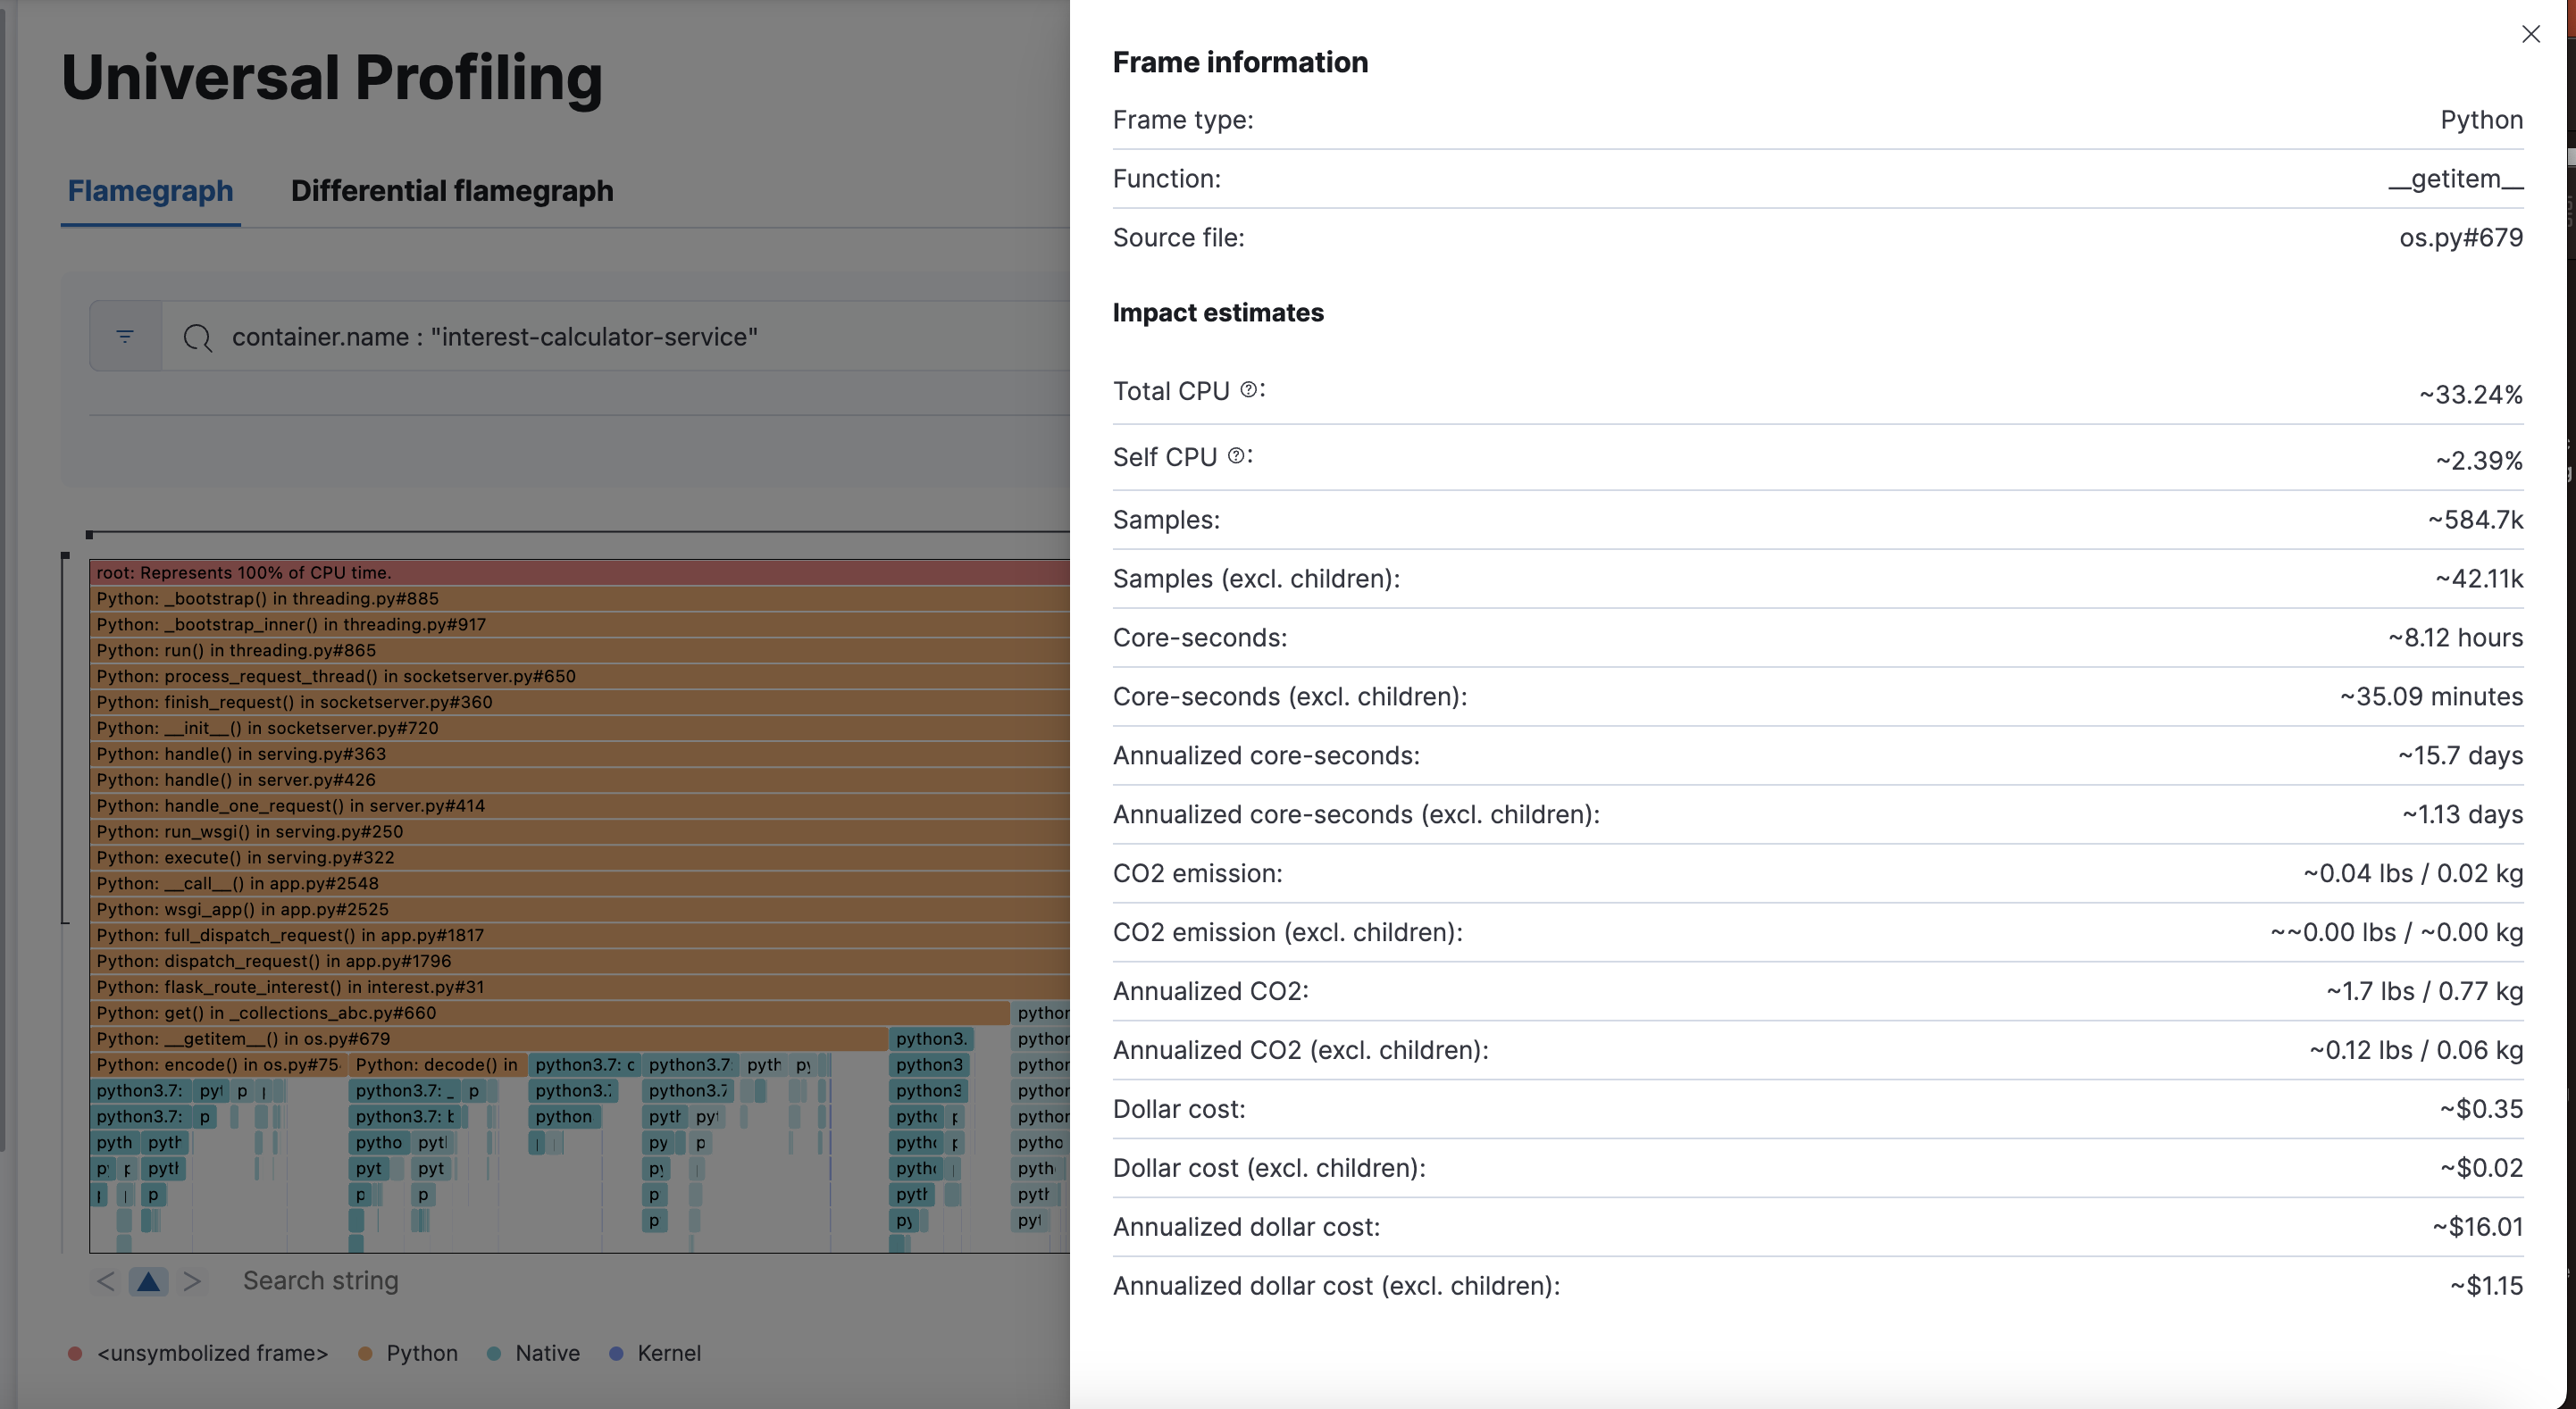Viewport: 2576px width, 1409px height.
Task: Close the Frame information panel
Action: pos(2531,34)
